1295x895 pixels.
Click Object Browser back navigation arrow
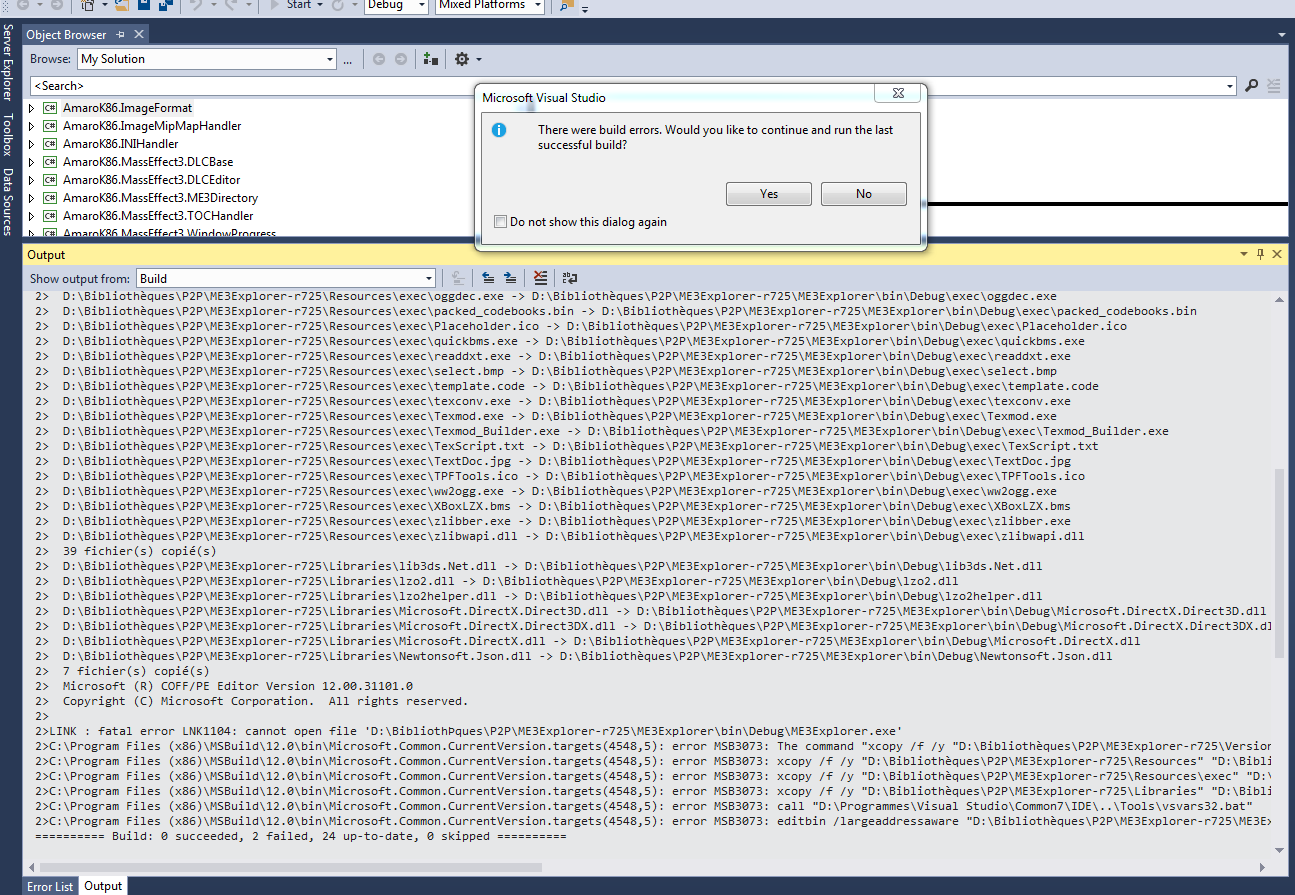(379, 59)
